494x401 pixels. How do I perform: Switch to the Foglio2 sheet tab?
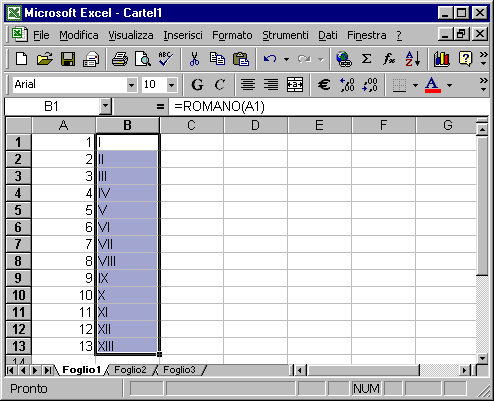[130, 370]
